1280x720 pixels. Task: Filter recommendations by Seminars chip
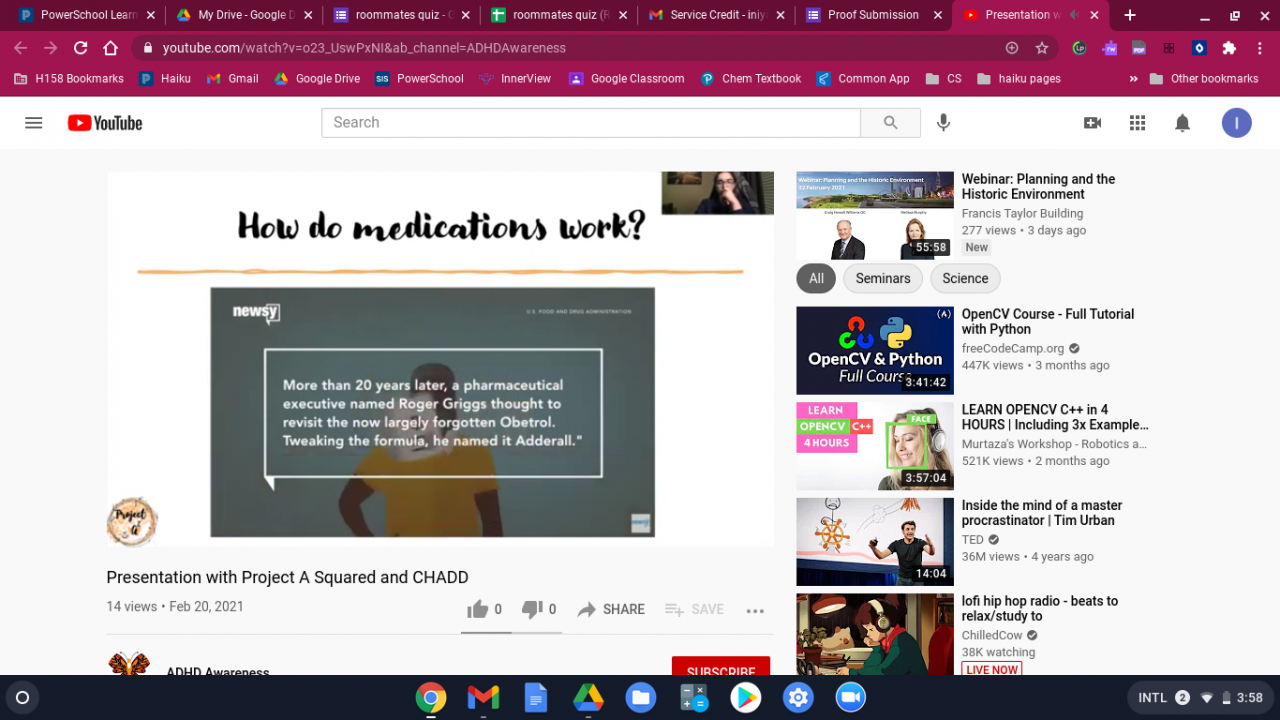click(883, 278)
